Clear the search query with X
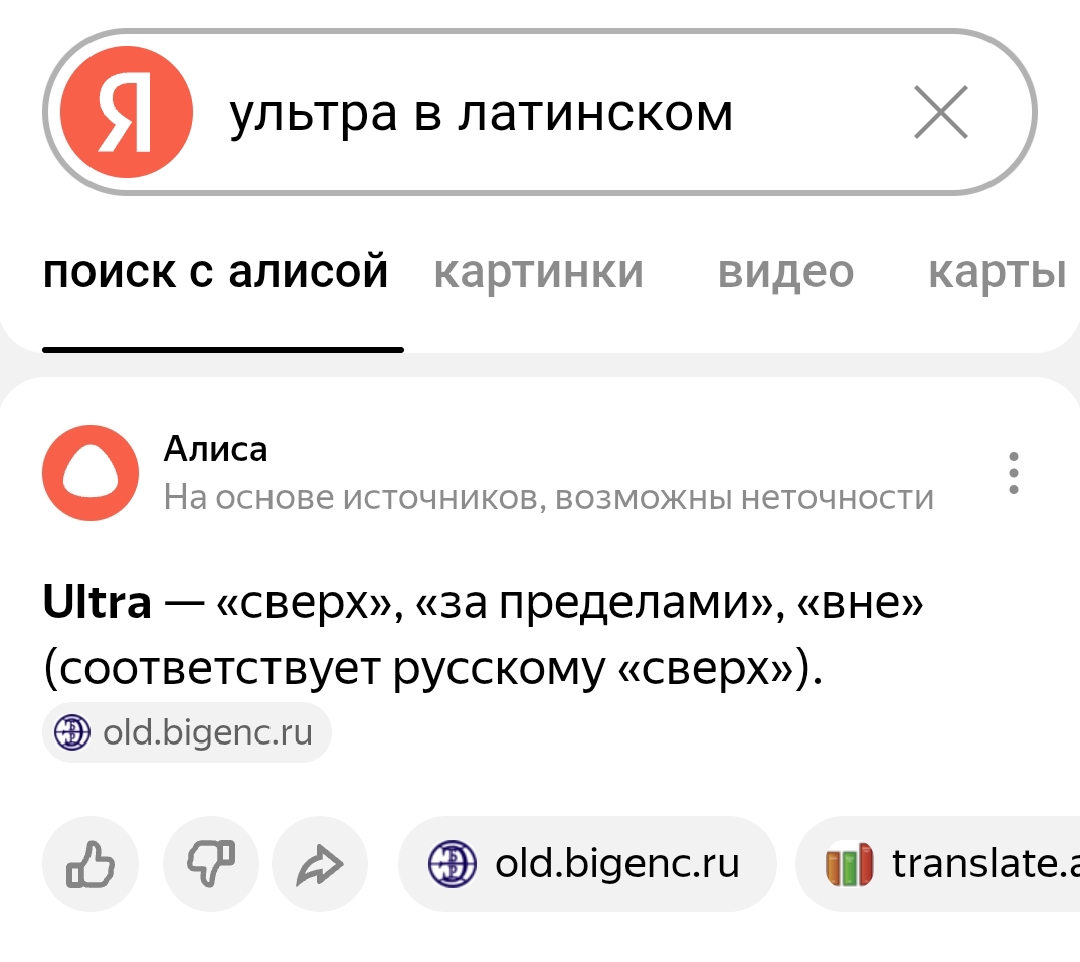 940,112
